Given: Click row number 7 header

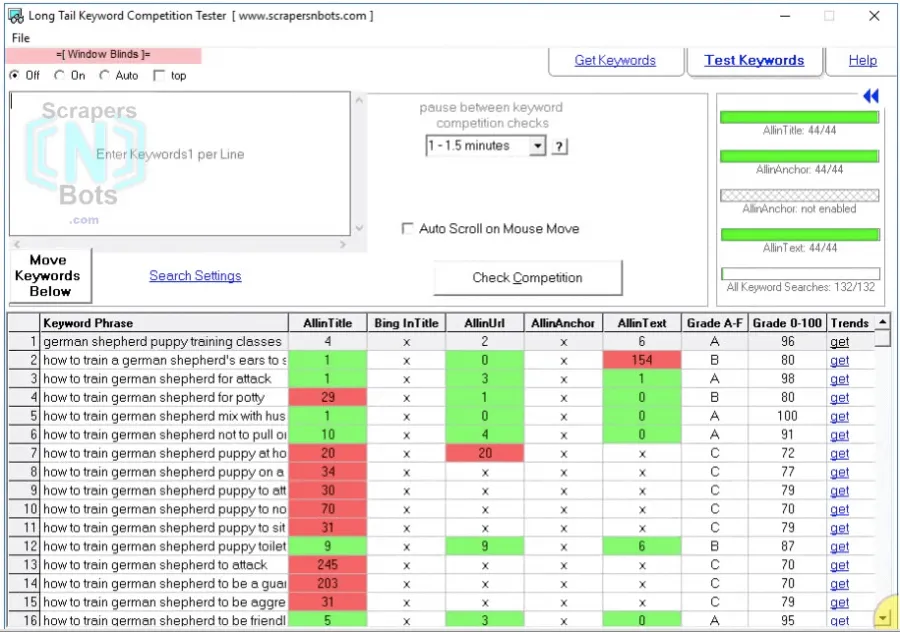Looking at the screenshot, I should click(x=24, y=453).
